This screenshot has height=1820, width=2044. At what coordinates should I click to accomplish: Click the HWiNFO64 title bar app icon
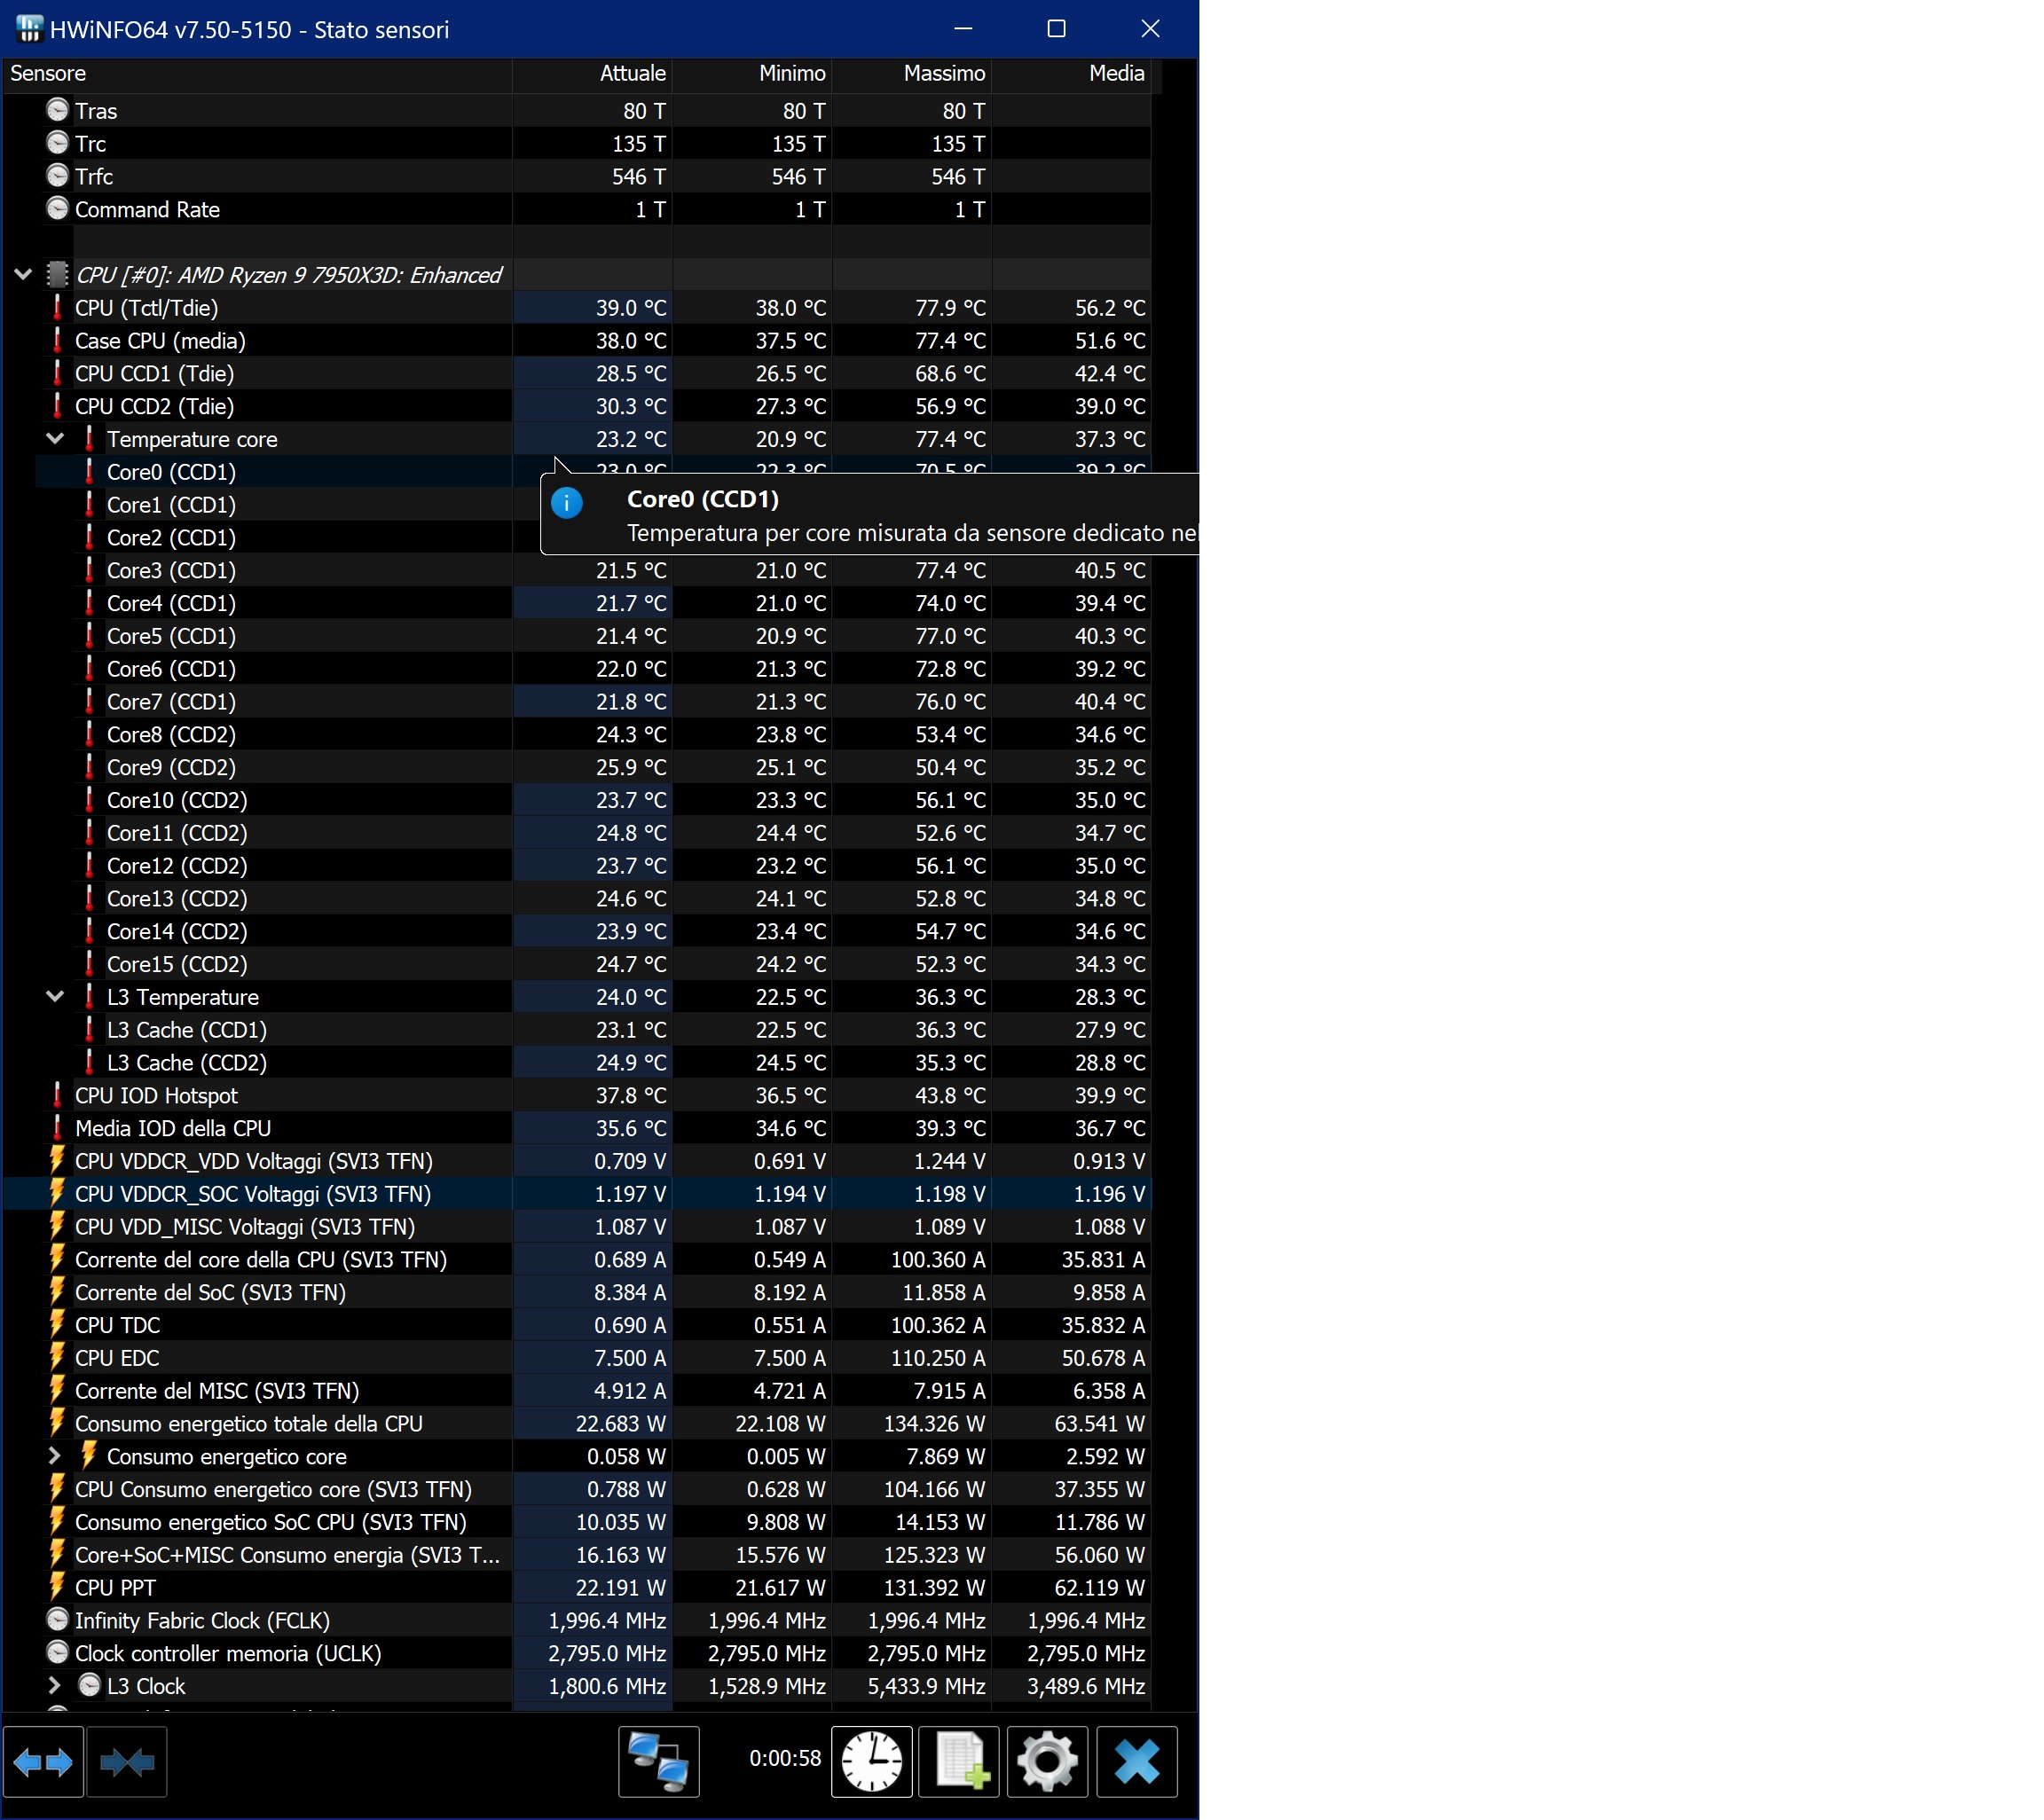[29, 29]
